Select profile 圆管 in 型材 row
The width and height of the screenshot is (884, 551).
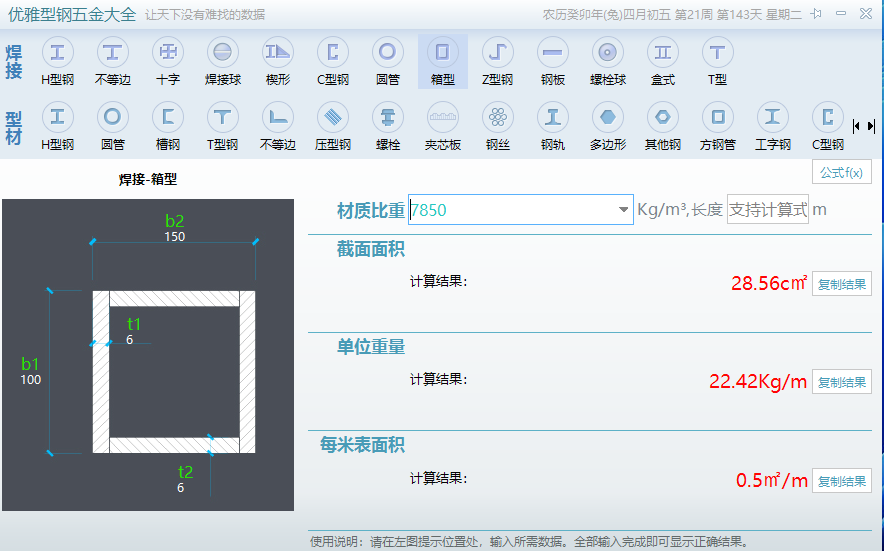[x=113, y=126]
